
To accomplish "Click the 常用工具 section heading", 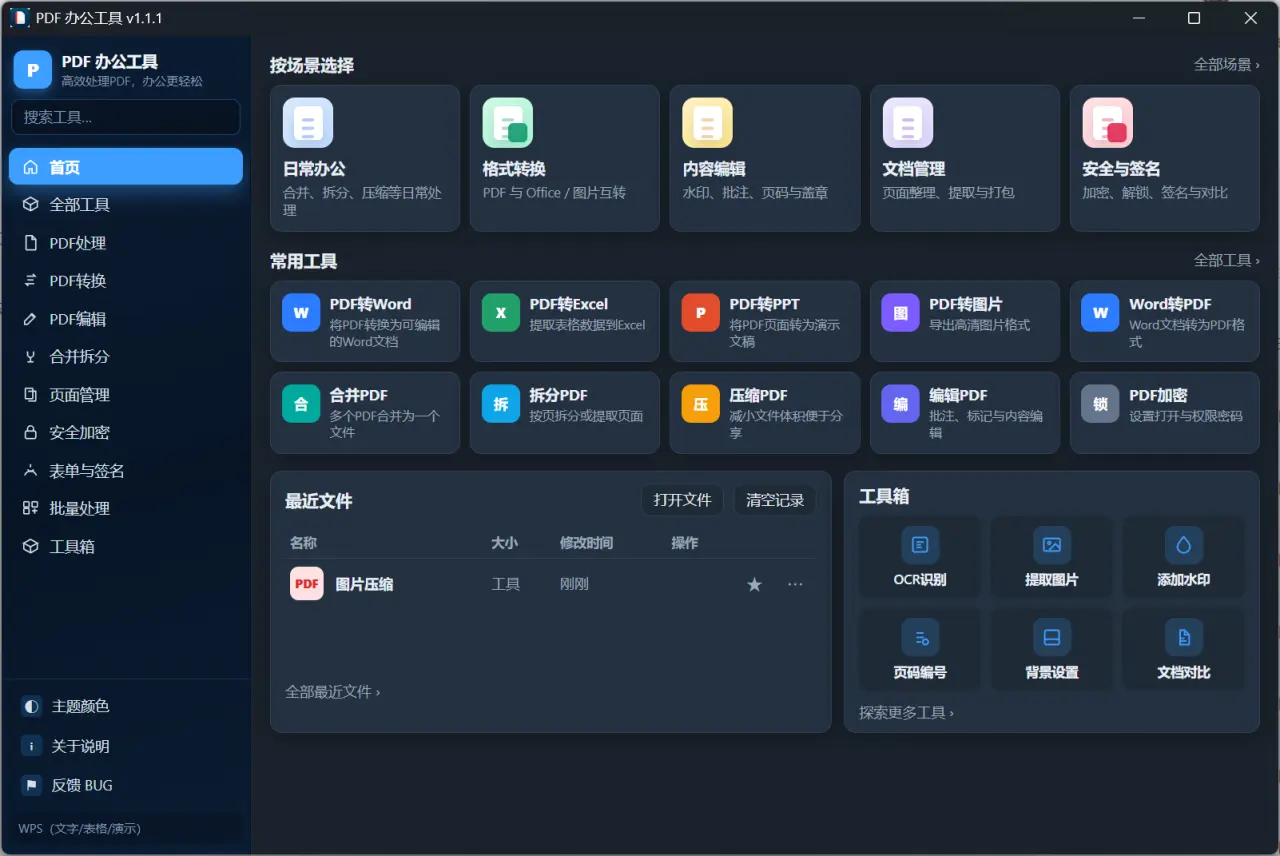I will point(304,262).
